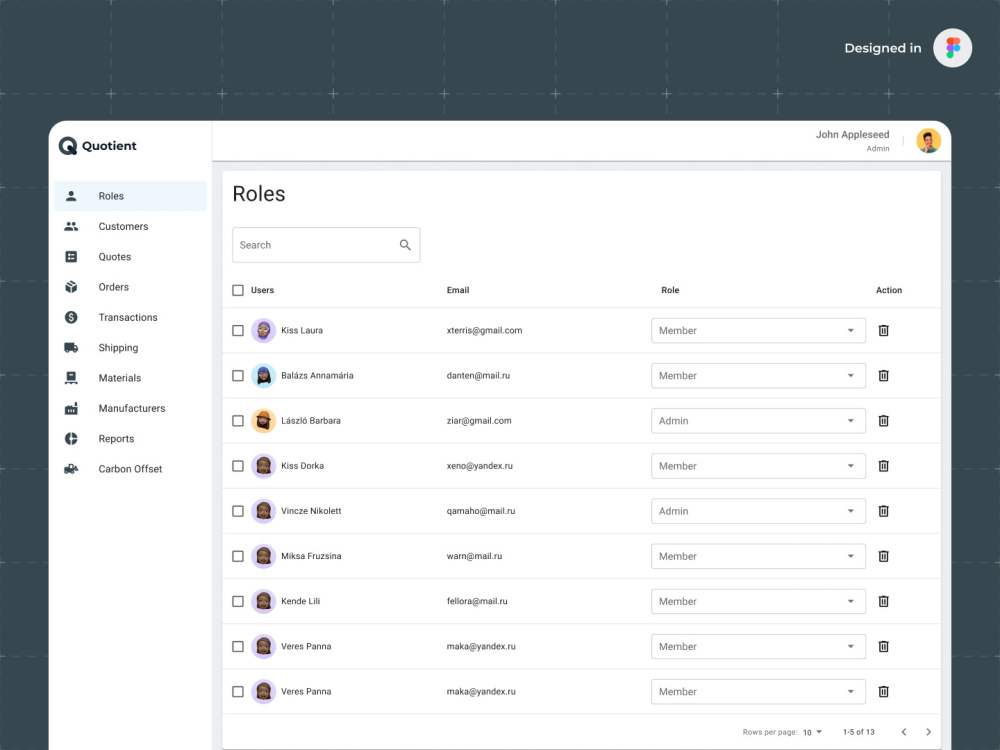The image size is (1000, 750).
Task: Go to previous page arrow
Action: (x=904, y=732)
